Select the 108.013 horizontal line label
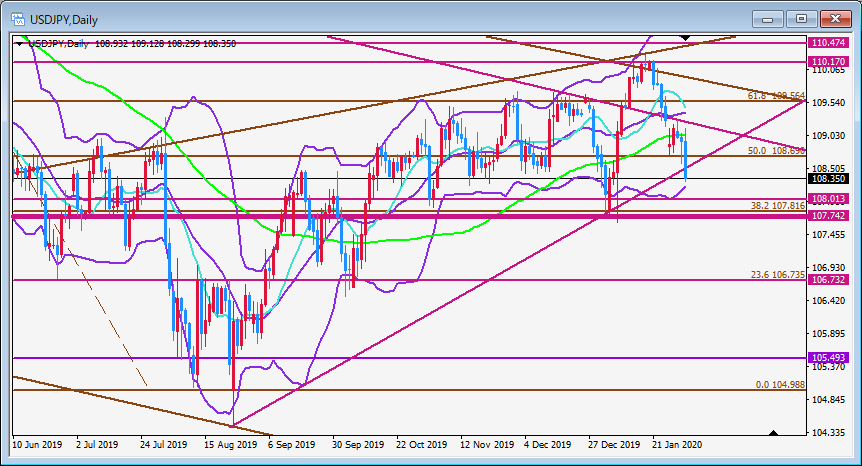The width and height of the screenshot is (862, 466). 828,199
